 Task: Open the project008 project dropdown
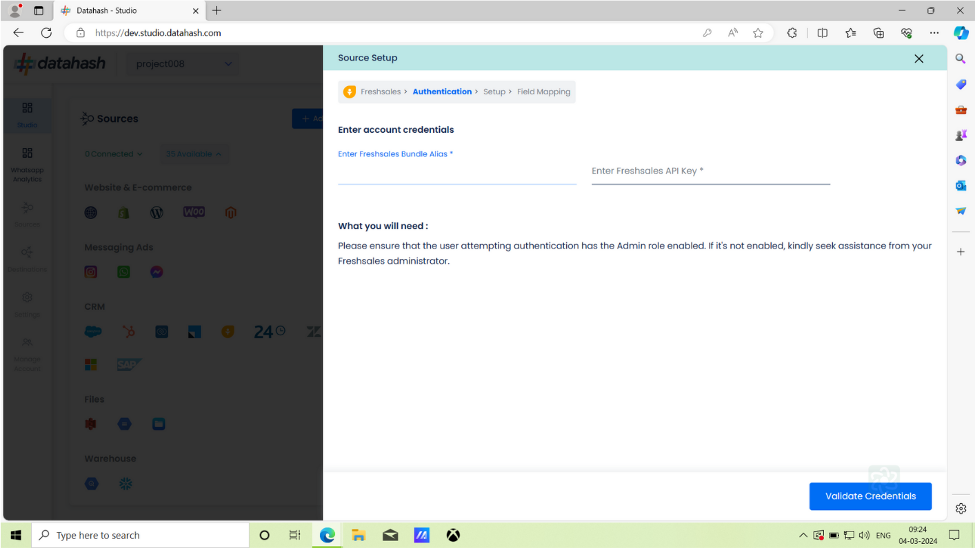pos(183,64)
